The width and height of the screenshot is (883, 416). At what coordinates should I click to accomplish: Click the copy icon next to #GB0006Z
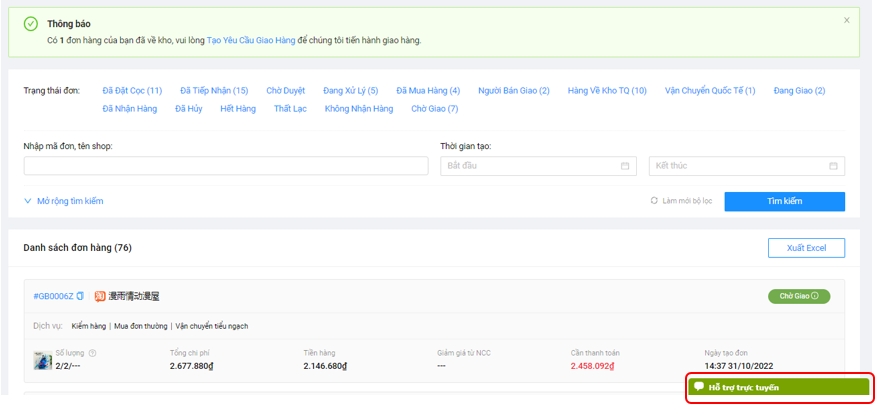[81, 296]
